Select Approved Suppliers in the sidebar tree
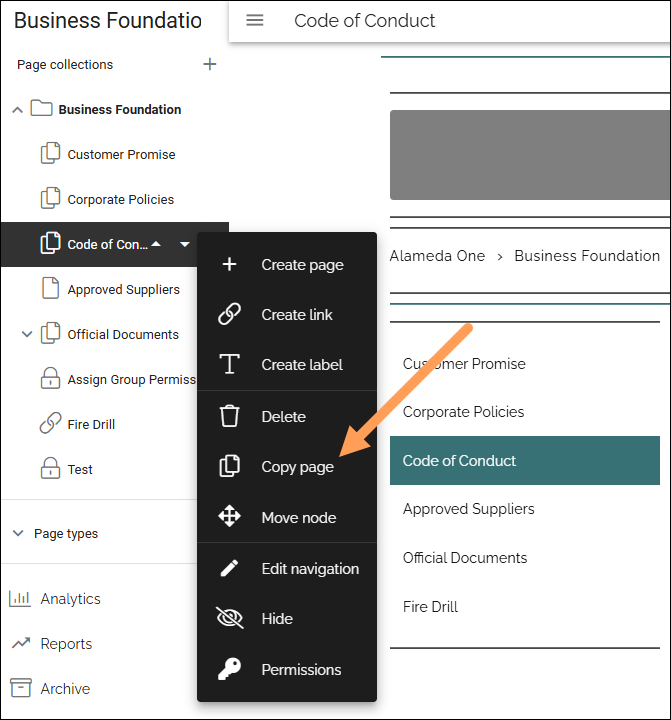Image resolution: width=671 pixels, height=720 pixels. (x=124, y=289)
